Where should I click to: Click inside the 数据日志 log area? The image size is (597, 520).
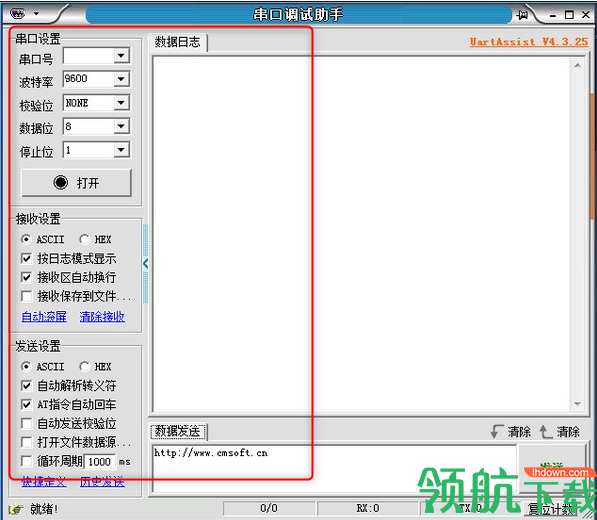pyautogui.click(x=362, y=234)
